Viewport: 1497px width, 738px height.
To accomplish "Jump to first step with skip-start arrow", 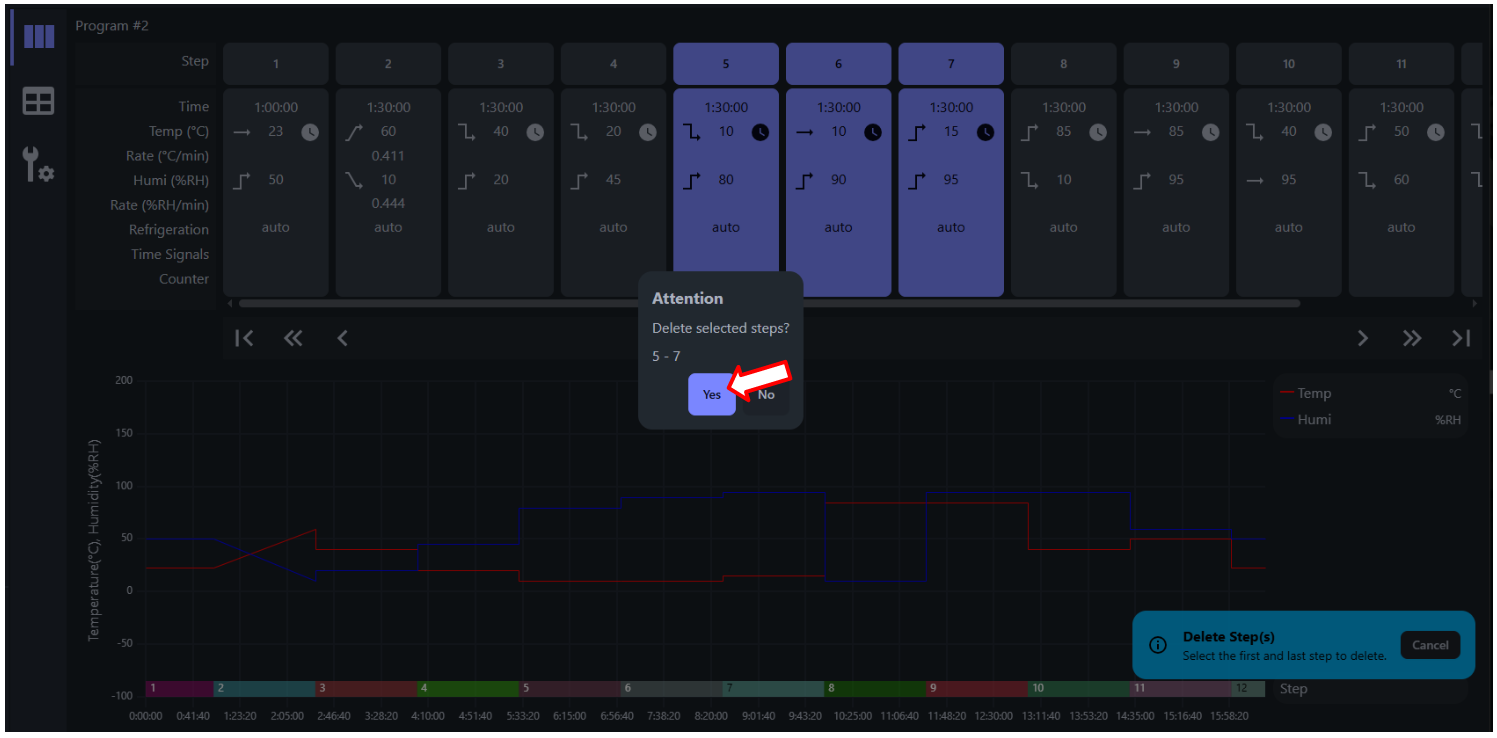I will click(244, 338).
